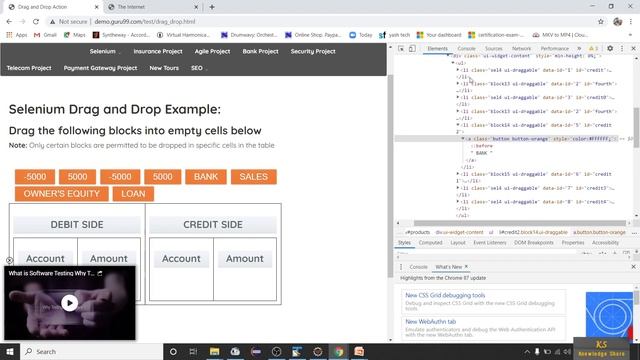Bookmark this page with the star icon
Viewport: 640px width, 360px height.
pyautogui.click(x=600, y=21)
